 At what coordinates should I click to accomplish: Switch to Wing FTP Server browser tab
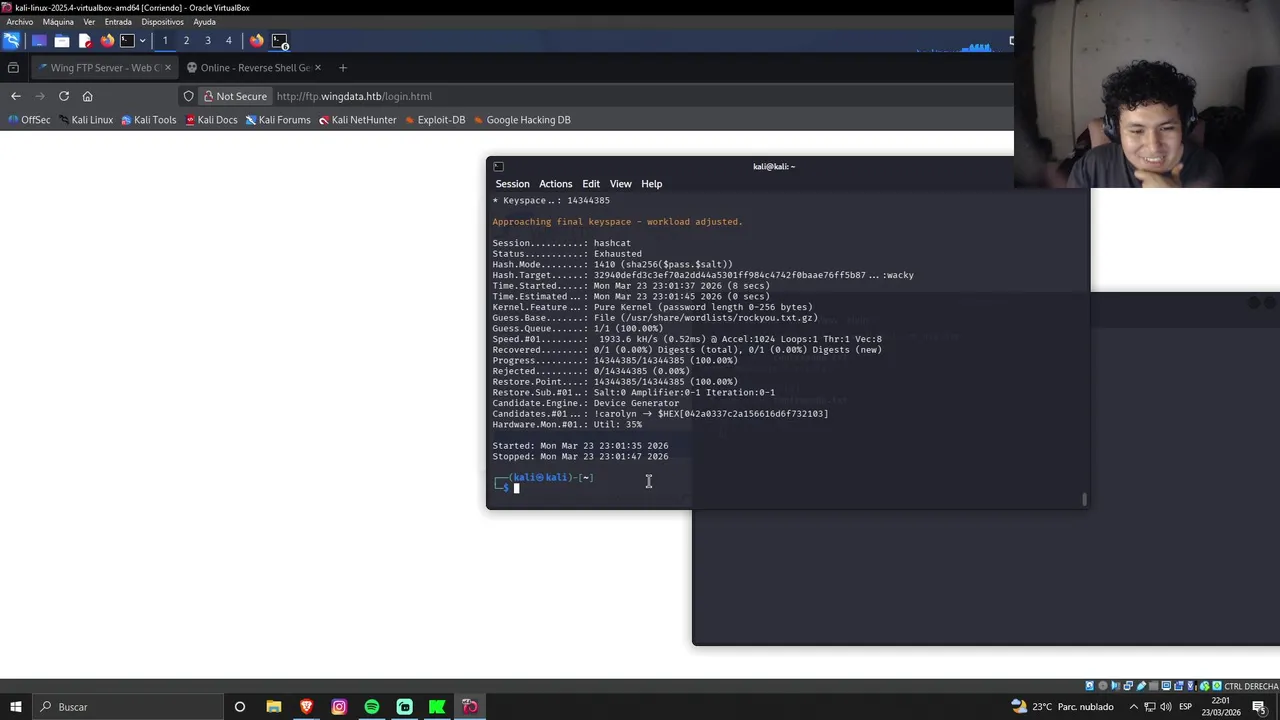pos(104,68)
